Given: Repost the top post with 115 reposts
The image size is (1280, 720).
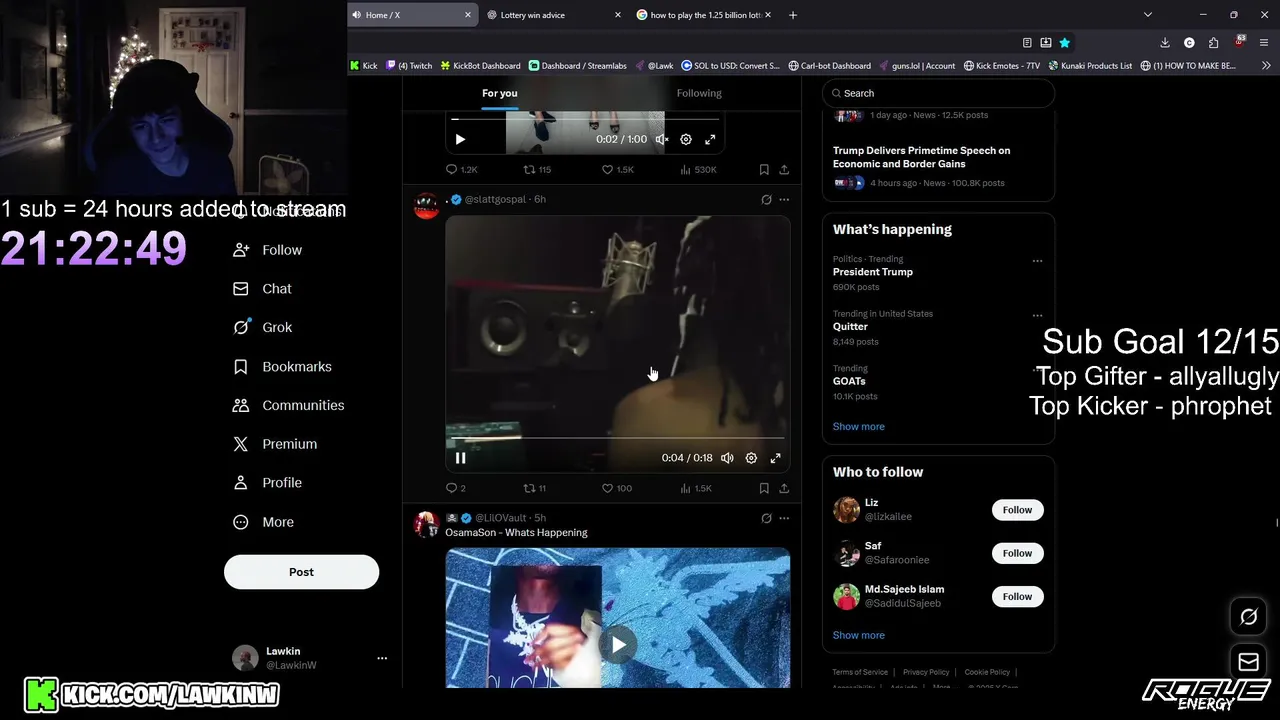Looking at the screenshot, I should tap(537, 170).
